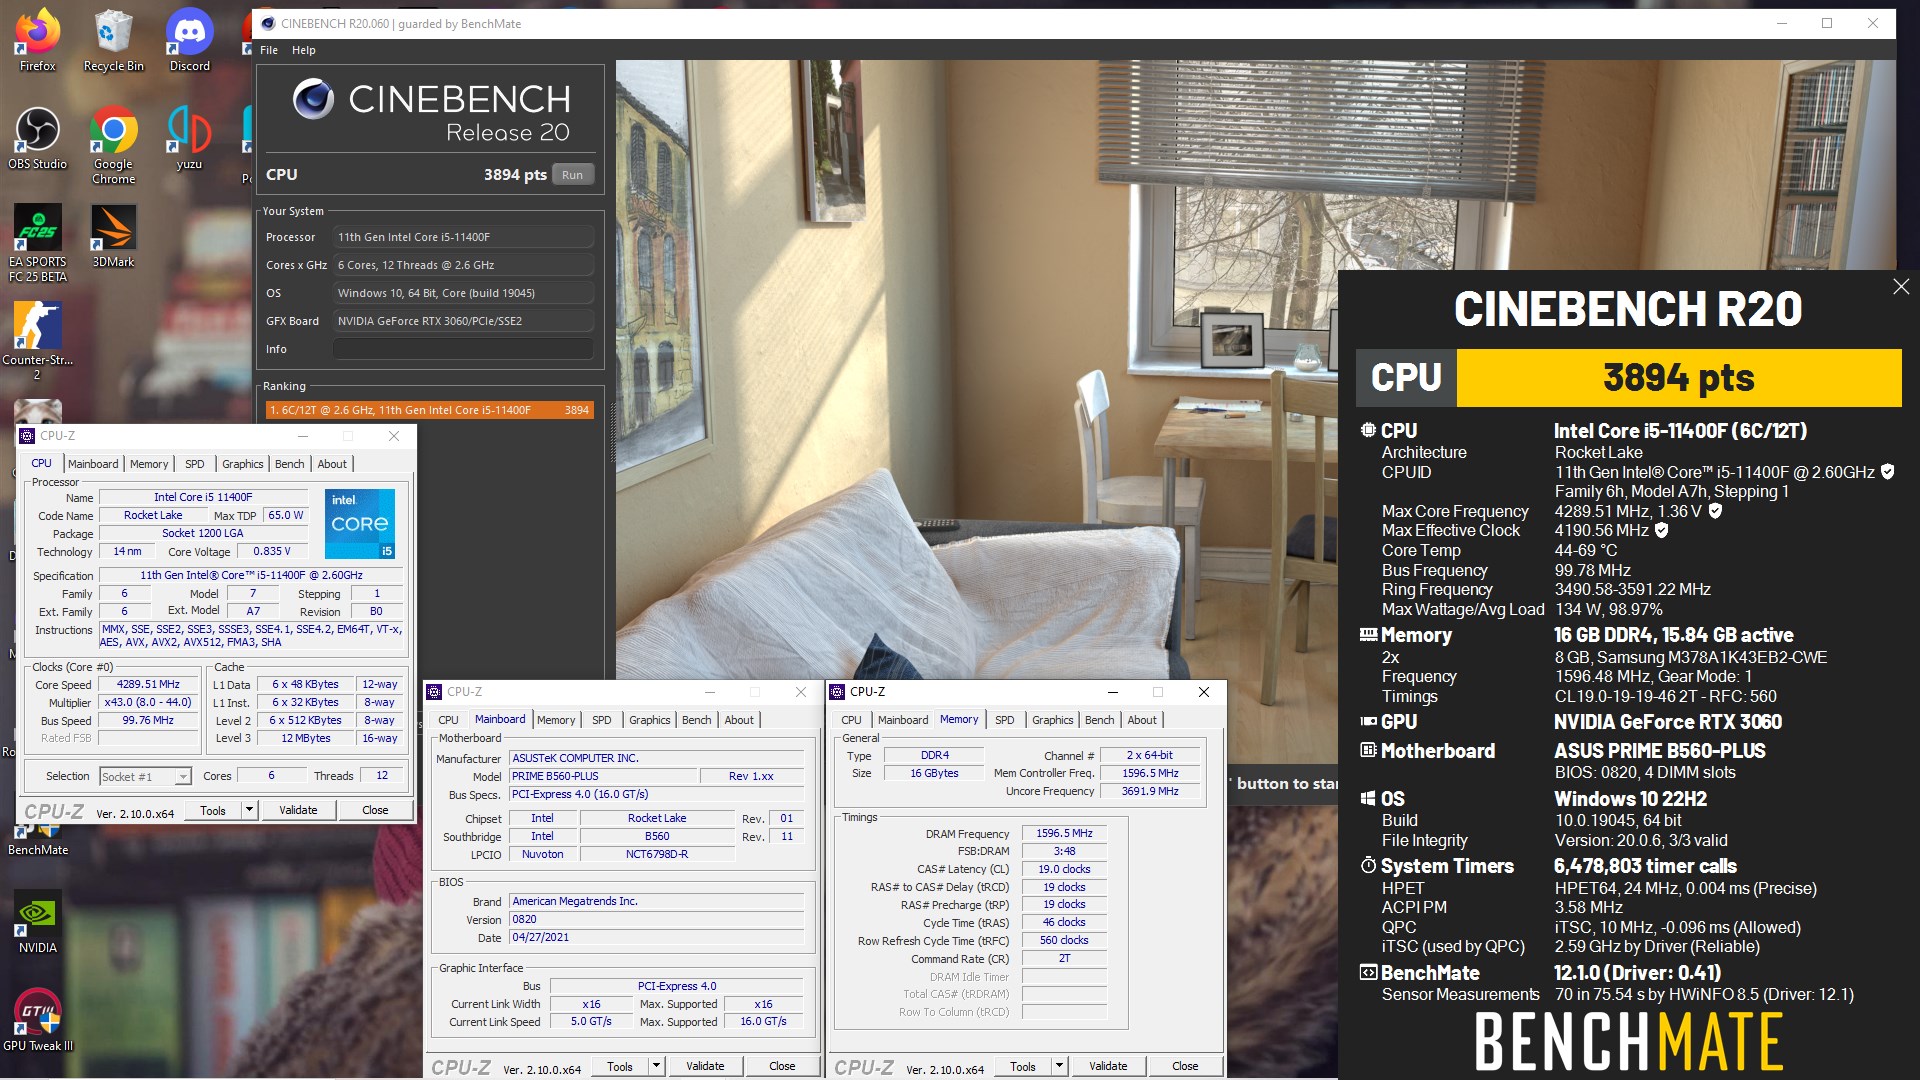The image size is (1920, 1080).
Task: Click the Memory section icon in BenchMate panel
Action: click(x=1368, y=634)
